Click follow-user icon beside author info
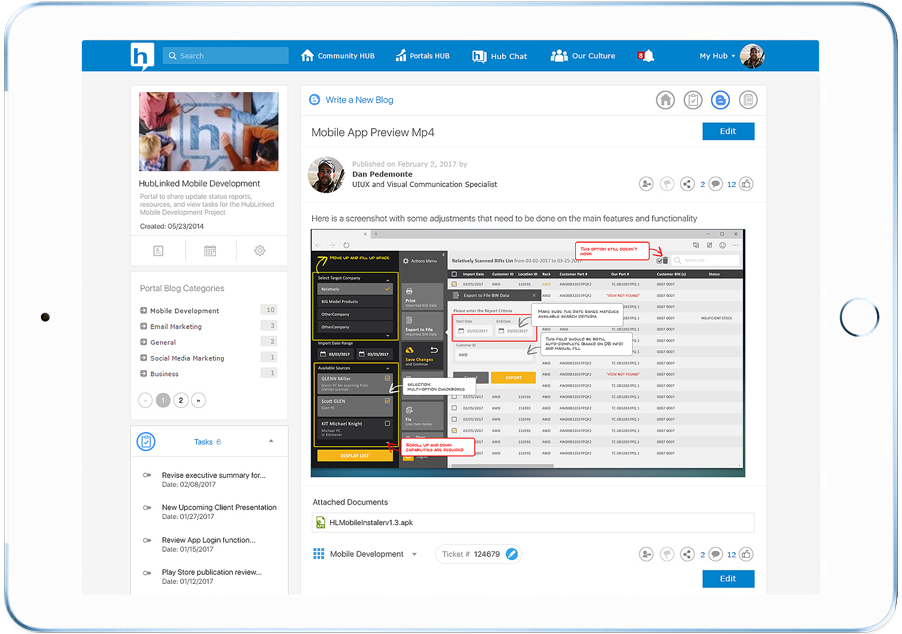902x634 pixels. point(646,184)
